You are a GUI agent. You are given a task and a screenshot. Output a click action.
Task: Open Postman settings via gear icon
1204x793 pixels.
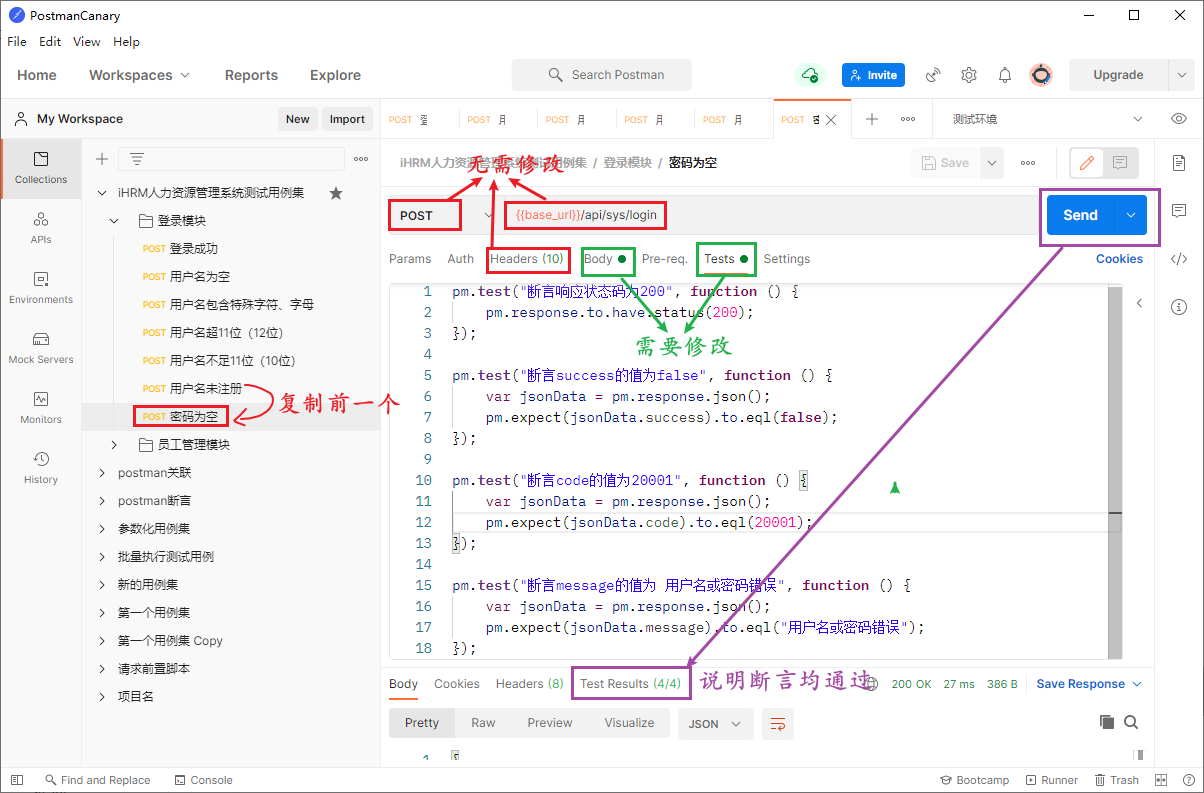(x=968, y=75)
